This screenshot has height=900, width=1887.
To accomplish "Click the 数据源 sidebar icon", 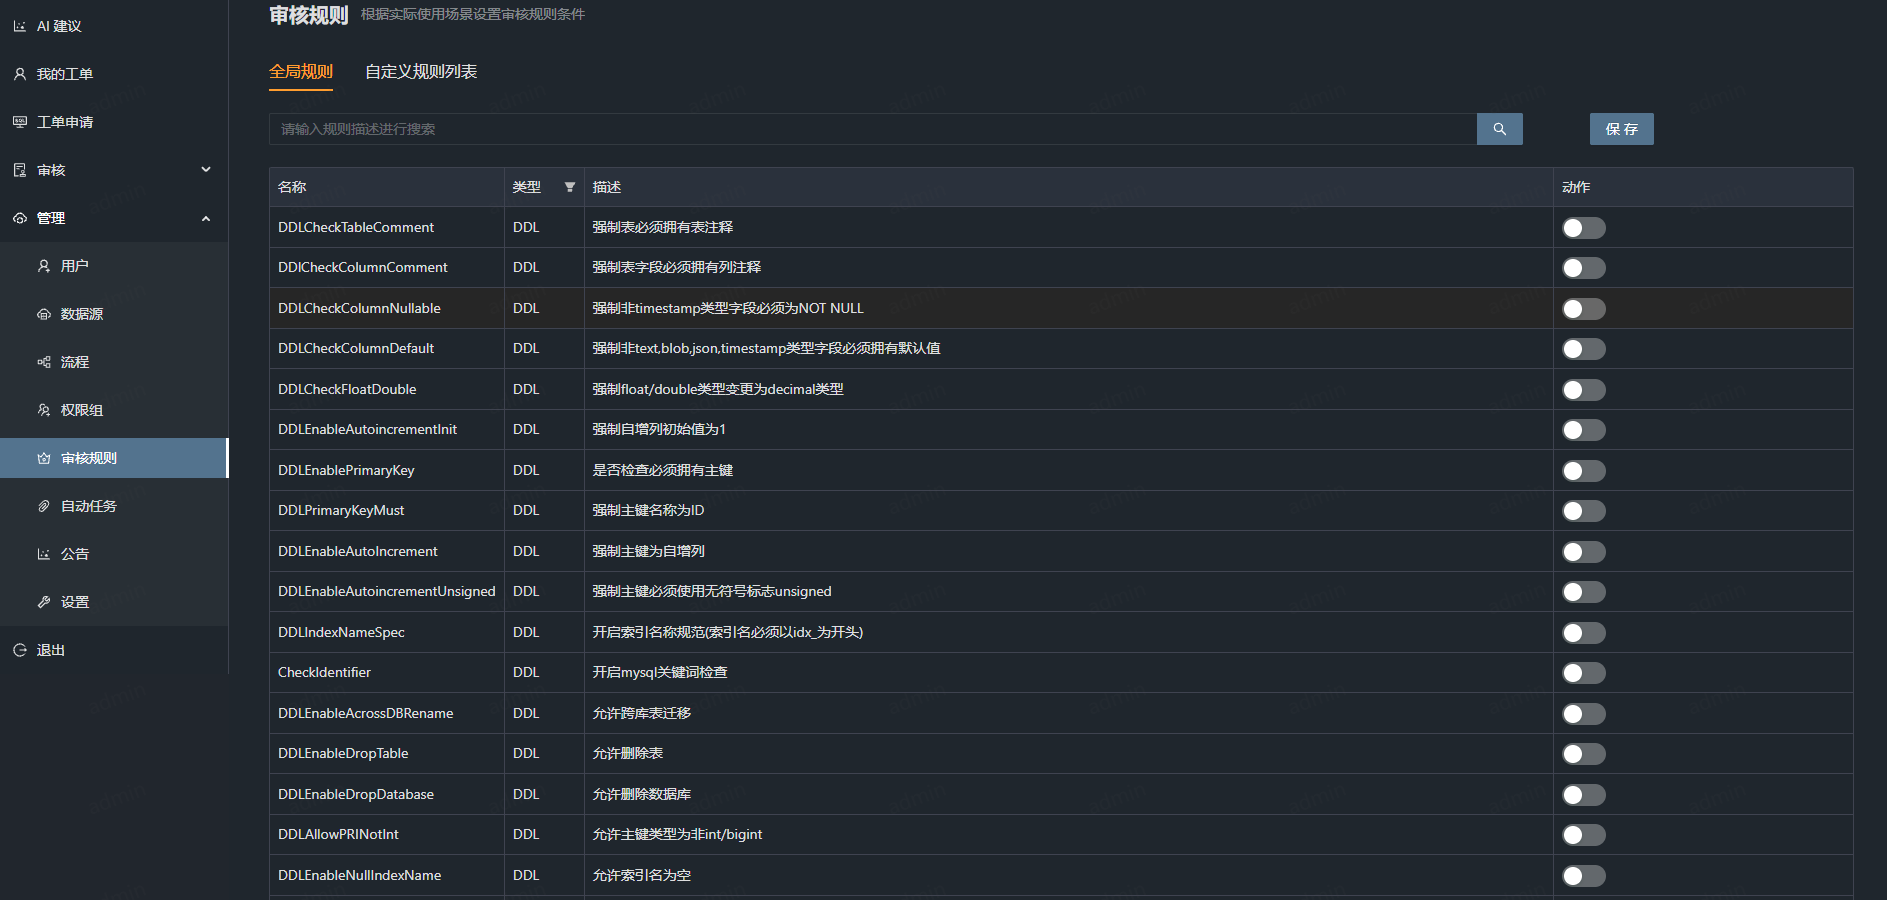I will click(44, 314).
